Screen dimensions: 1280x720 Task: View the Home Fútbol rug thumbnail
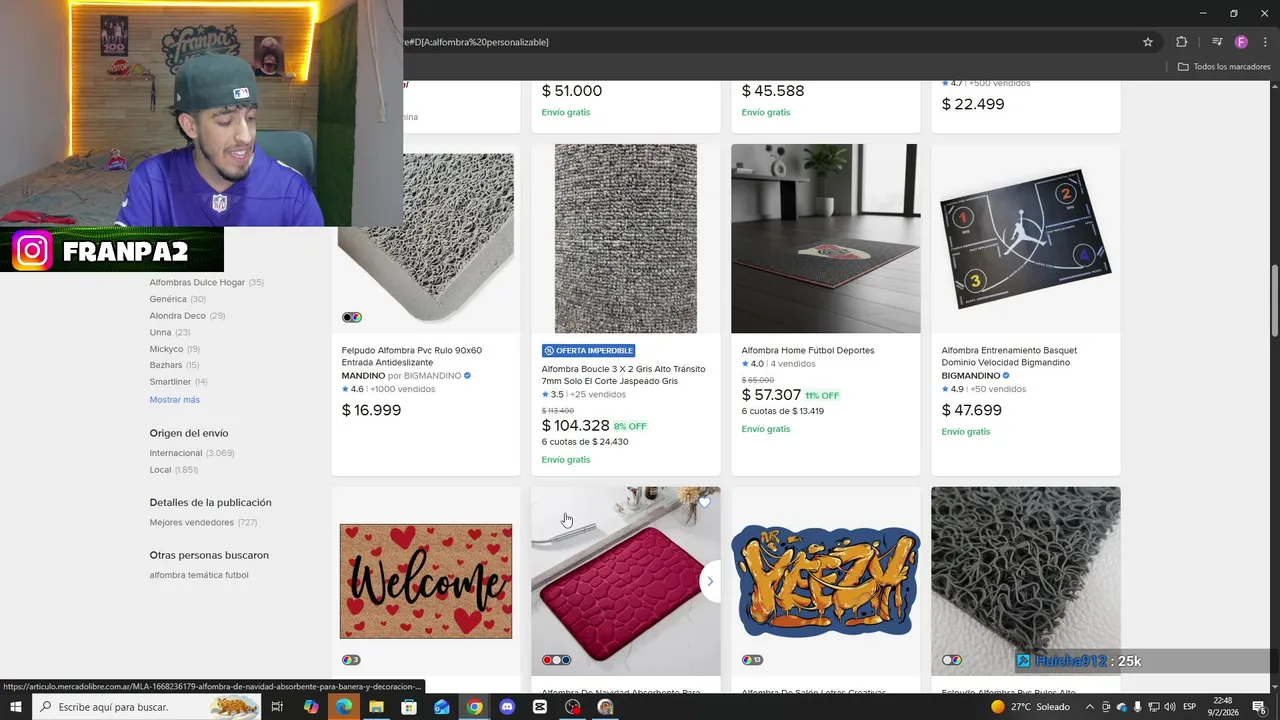[x=826, y=239]
